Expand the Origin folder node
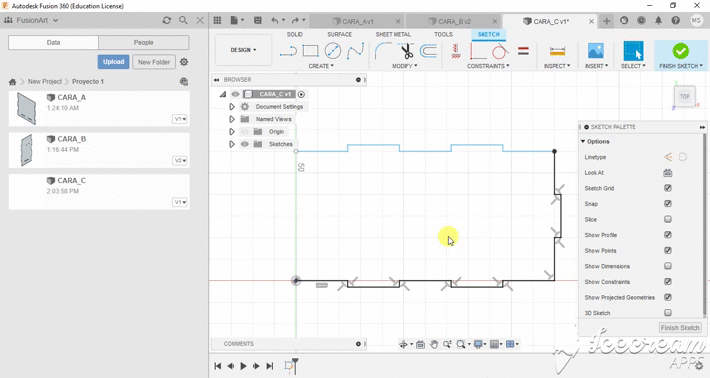 (x=232, y=132)
